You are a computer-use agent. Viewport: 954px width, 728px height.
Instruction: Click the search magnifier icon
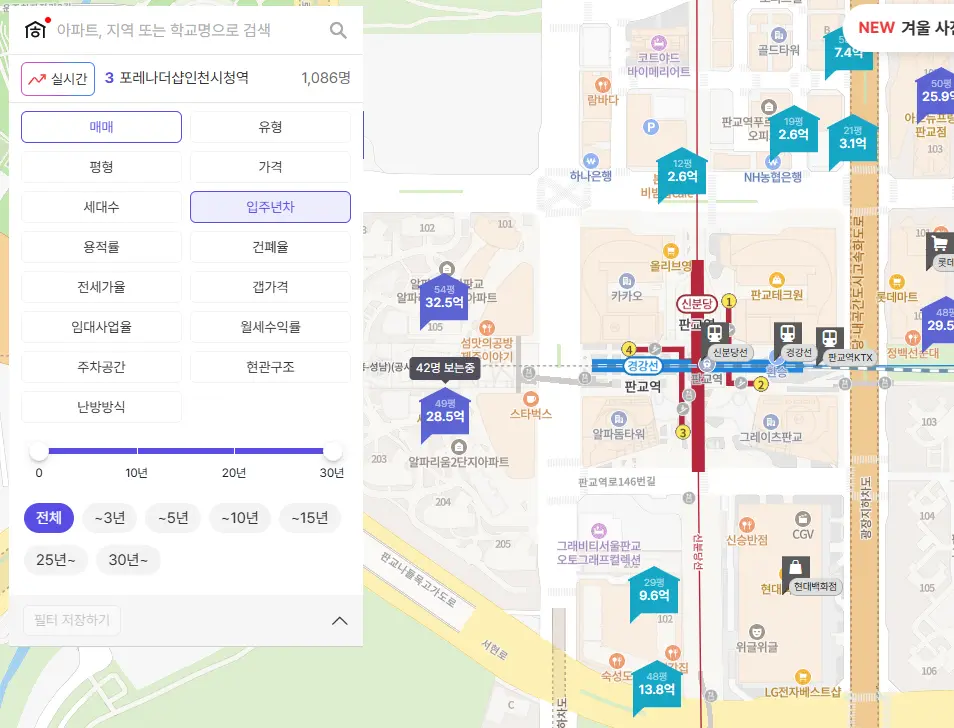pyautogui.click(x=339, y=29)
